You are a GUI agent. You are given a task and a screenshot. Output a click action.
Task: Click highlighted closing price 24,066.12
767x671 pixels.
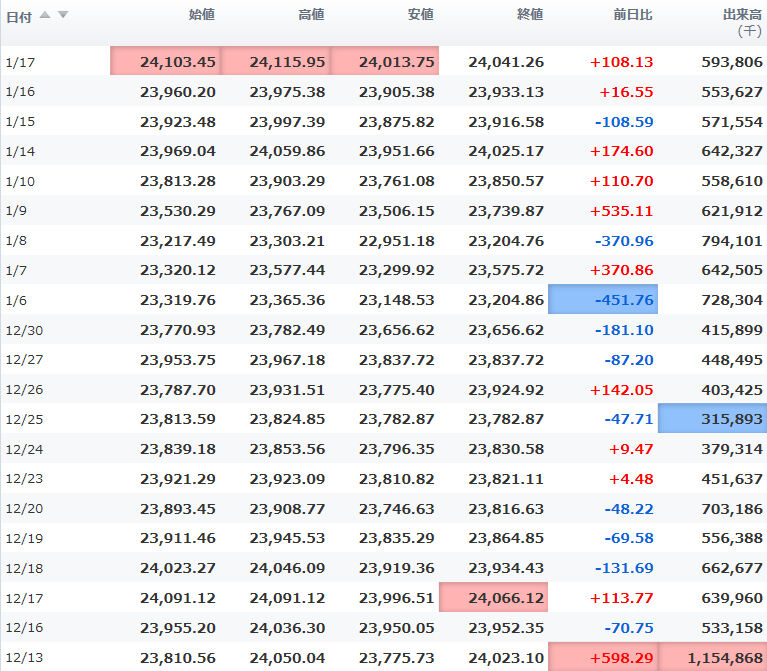pos(493,597)
